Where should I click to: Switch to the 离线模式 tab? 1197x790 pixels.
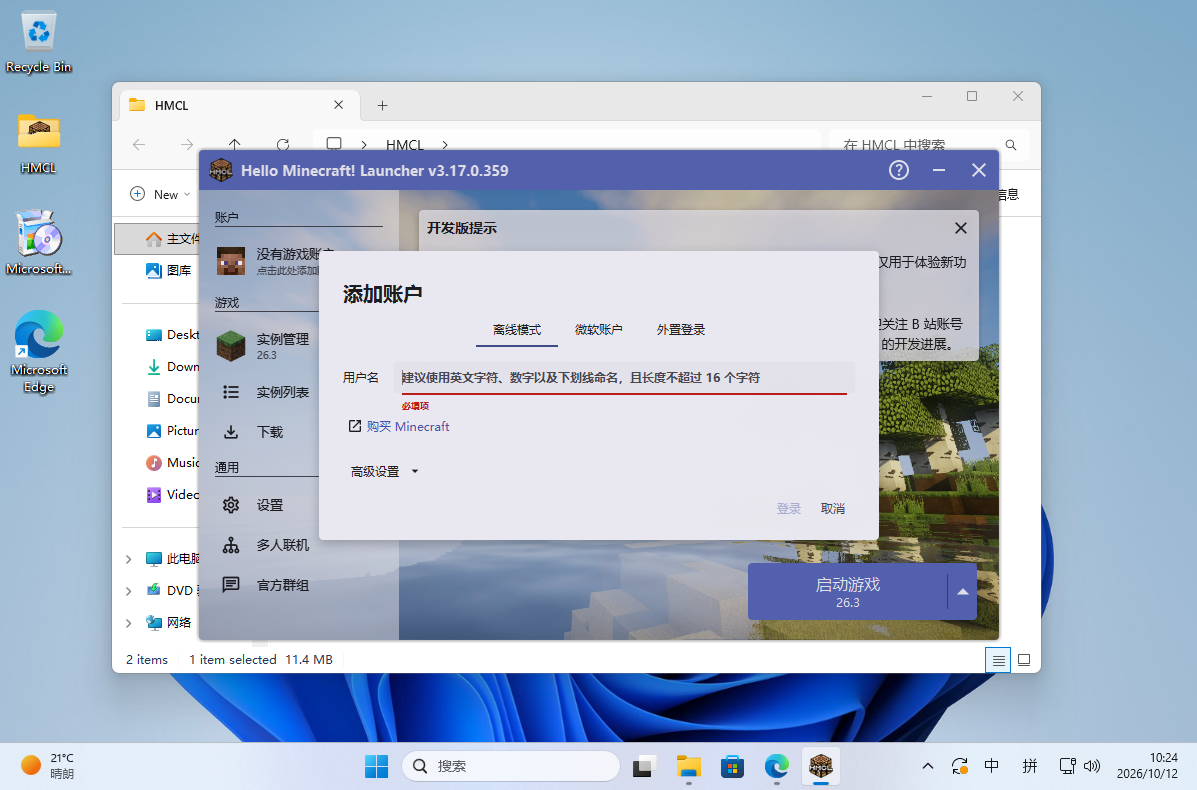517,330
